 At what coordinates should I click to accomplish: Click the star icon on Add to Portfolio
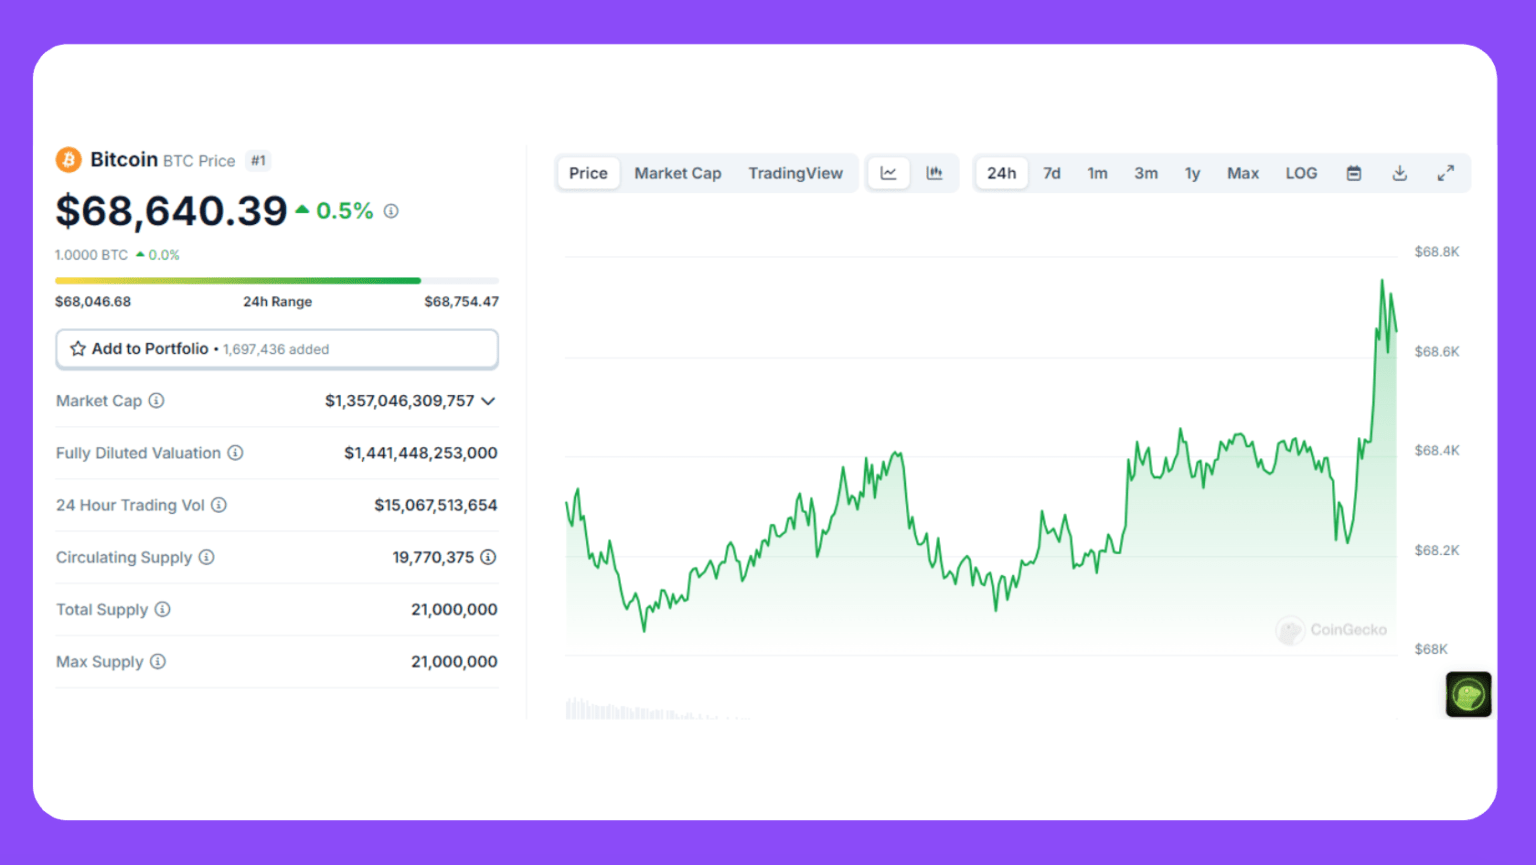pyautogui.click(x=77, y=348)
